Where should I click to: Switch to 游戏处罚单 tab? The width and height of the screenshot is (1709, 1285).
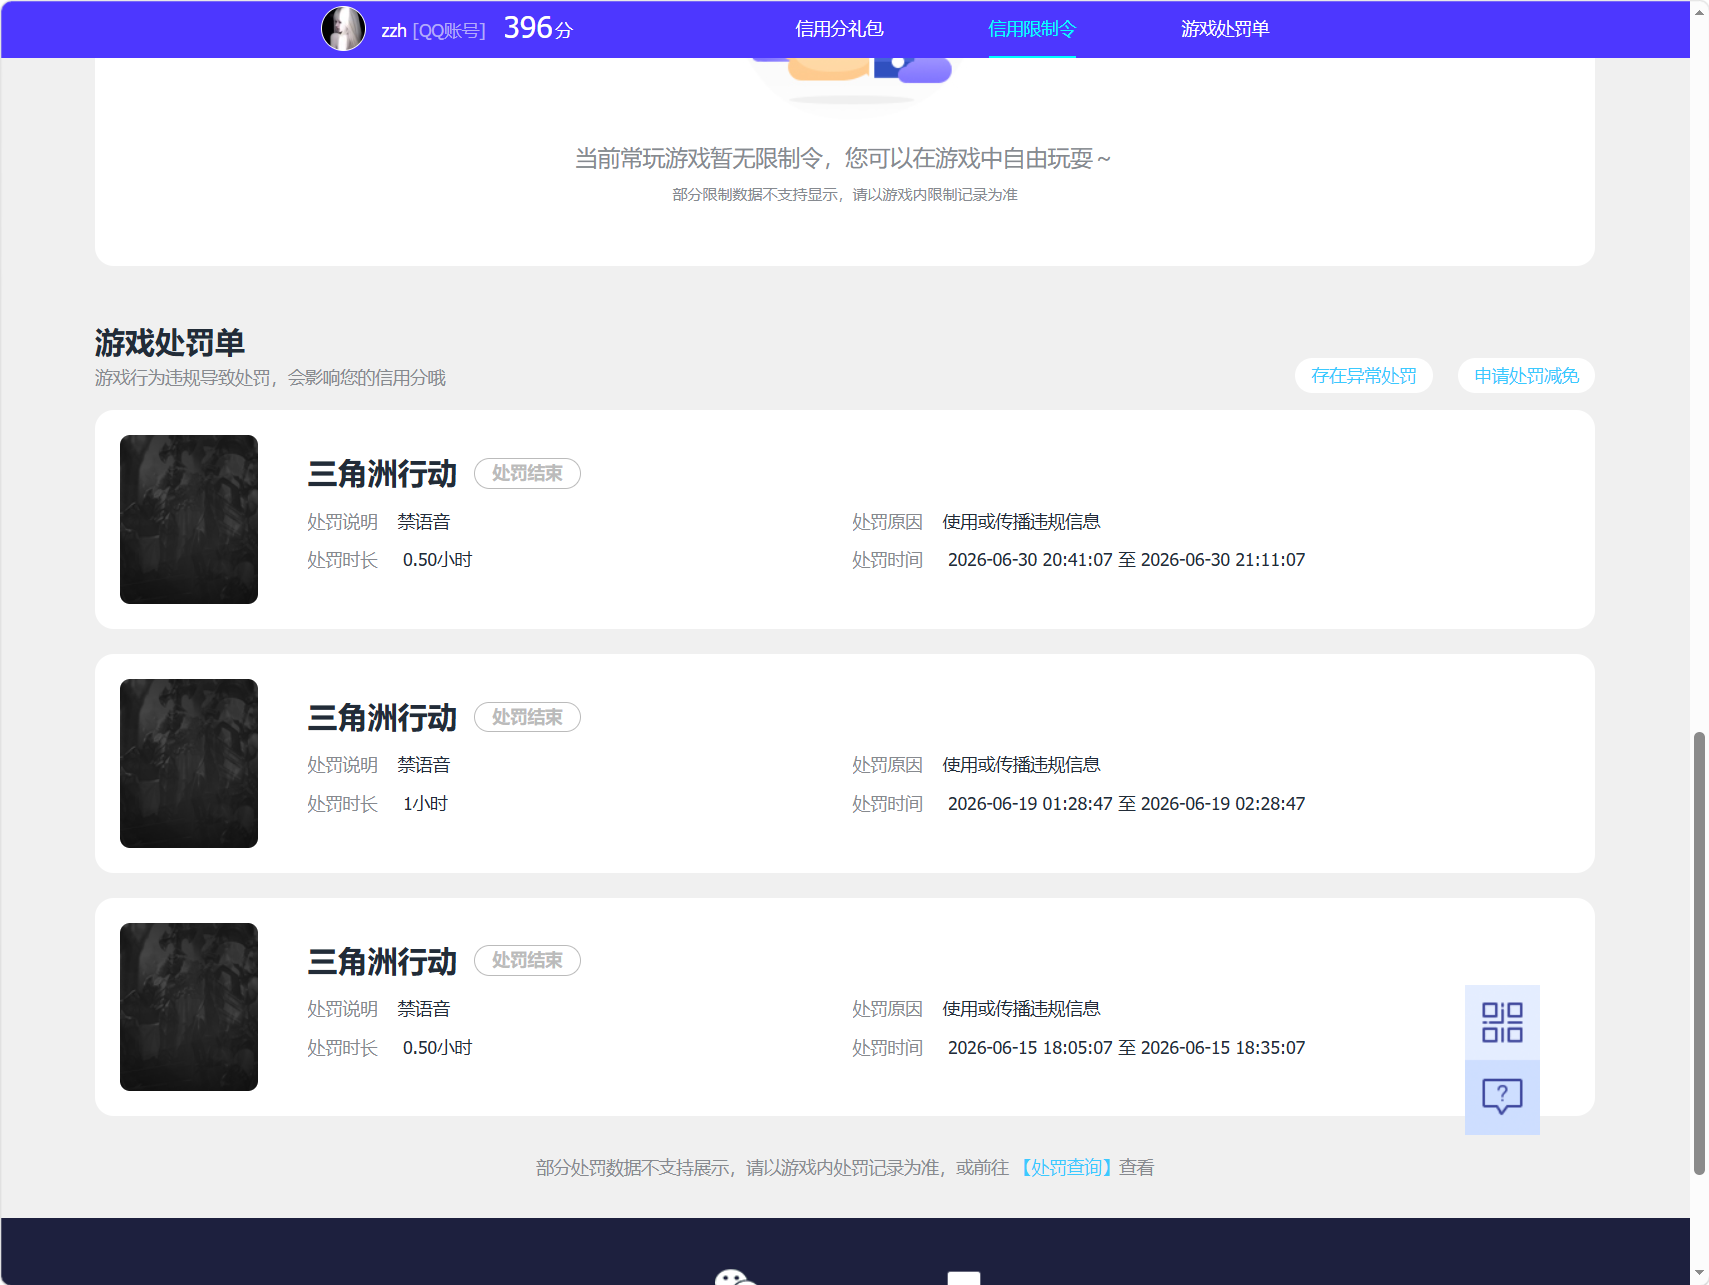1225,29
